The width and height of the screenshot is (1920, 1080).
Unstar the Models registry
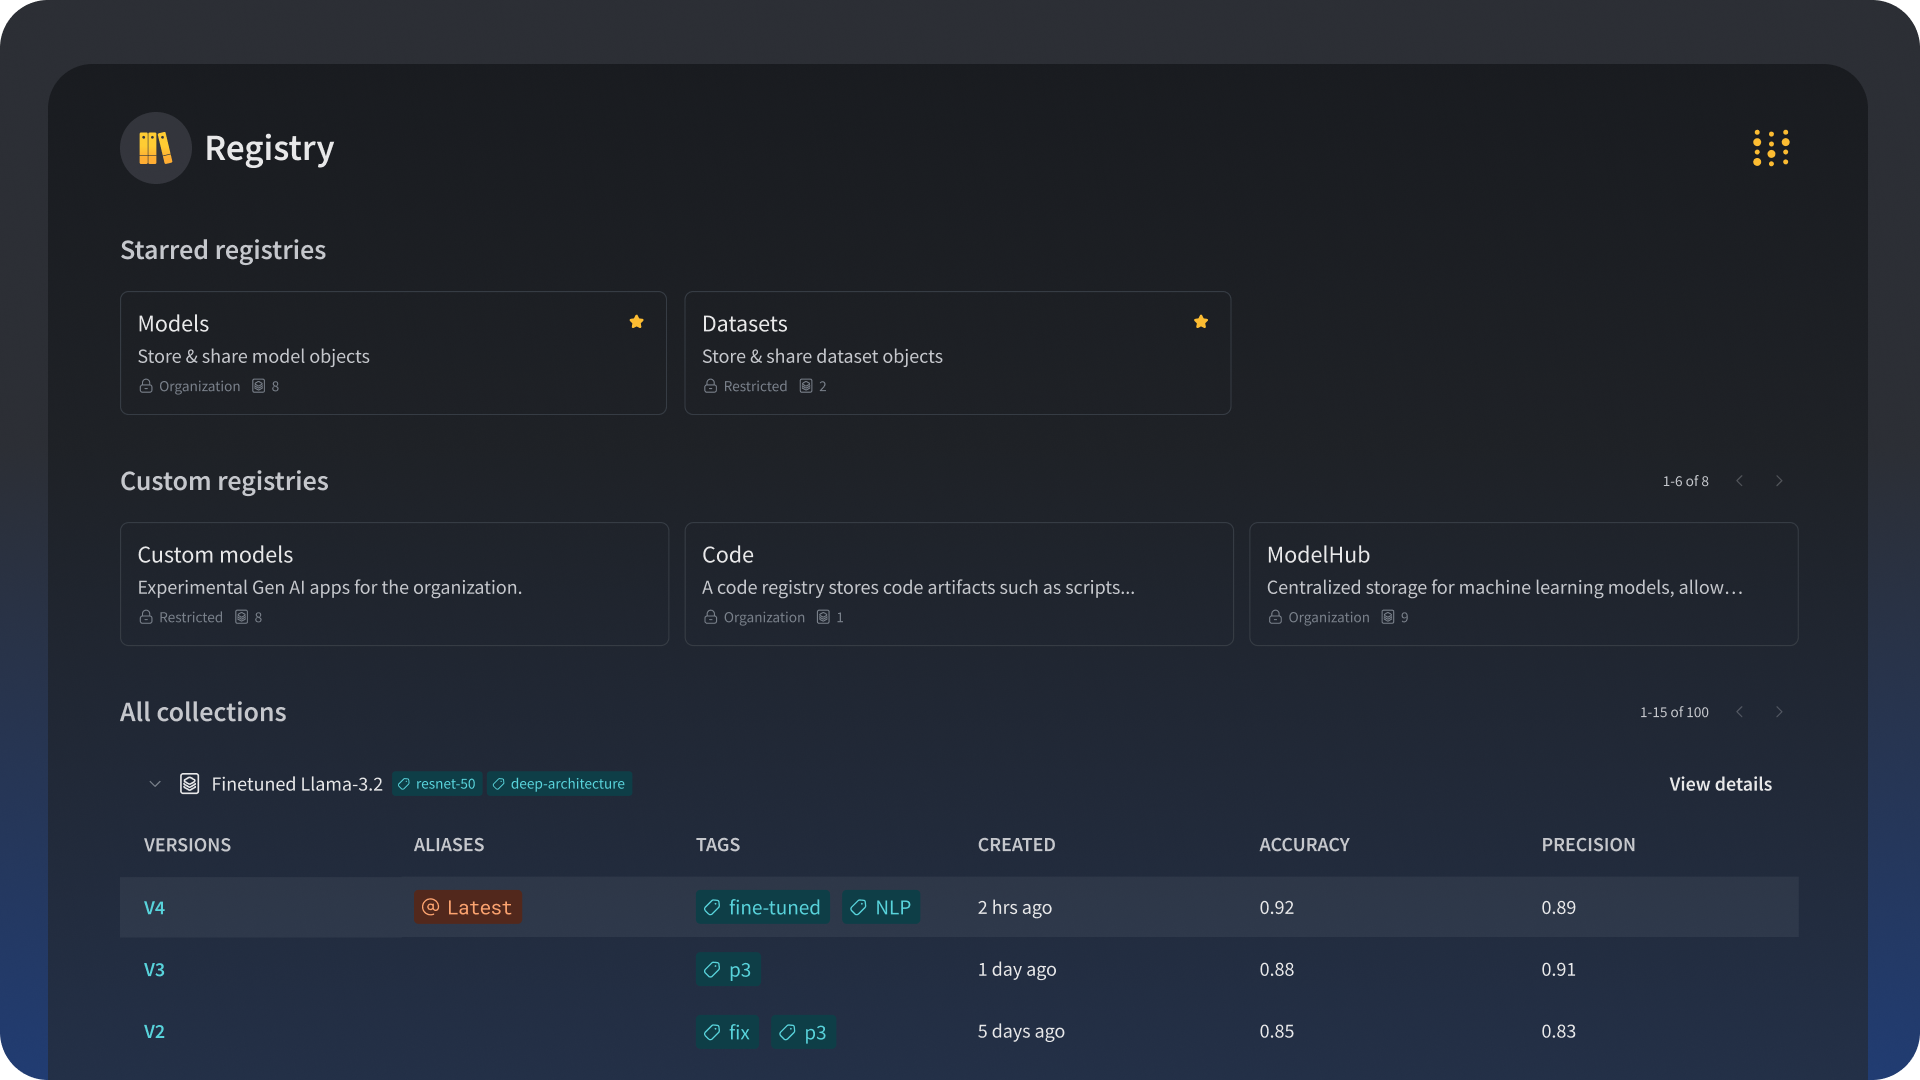(x=636, y=322)
